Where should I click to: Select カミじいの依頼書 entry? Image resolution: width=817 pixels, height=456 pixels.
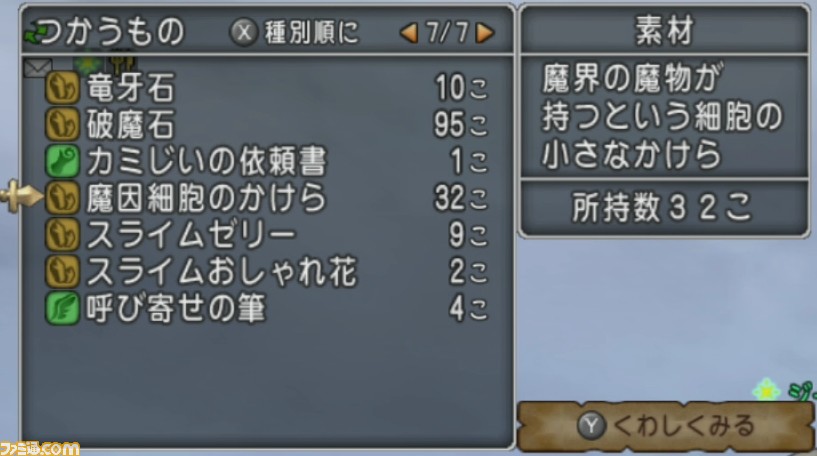click(267, 161)
